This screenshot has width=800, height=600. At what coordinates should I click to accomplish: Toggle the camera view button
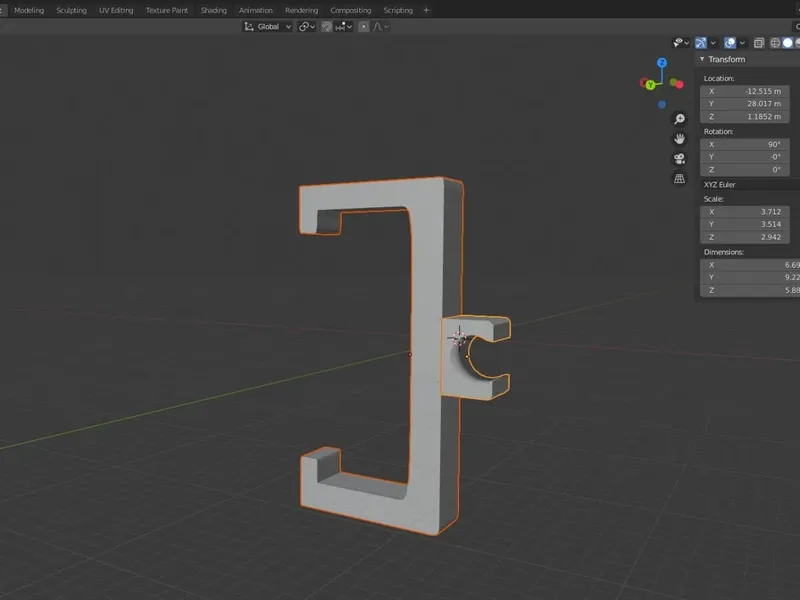pyautogui.click(x=679, y=159)
